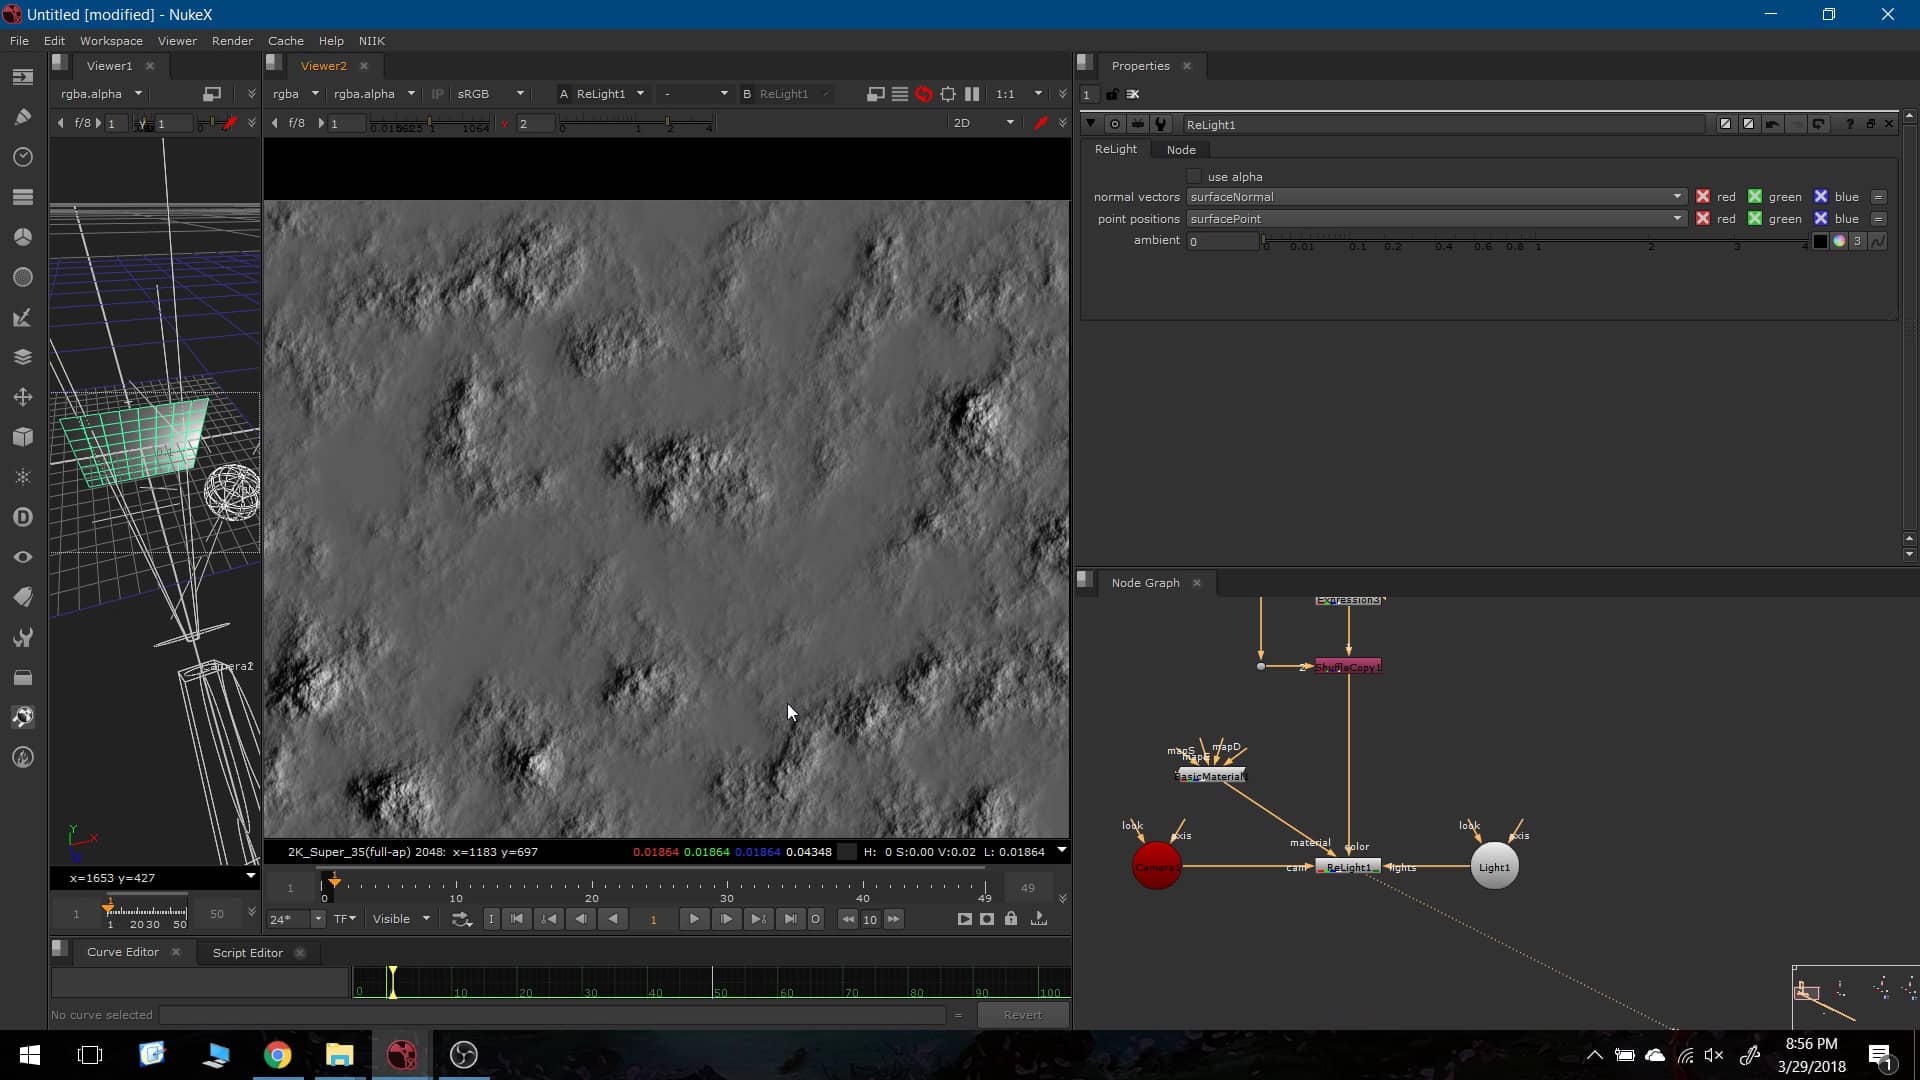Click the Revert button in Curve Editor
Viewport: 1920px width, 1080px height.
click(x=1022, y=1014)
